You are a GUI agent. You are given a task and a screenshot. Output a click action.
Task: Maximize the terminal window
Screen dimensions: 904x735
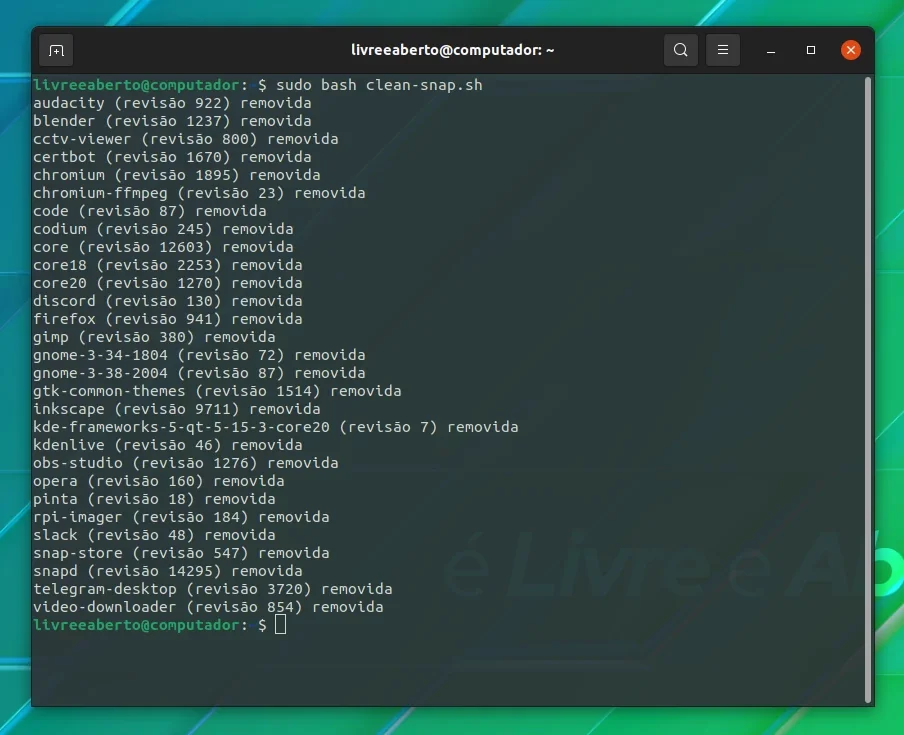pyautogui.click(x=811, y=50)
